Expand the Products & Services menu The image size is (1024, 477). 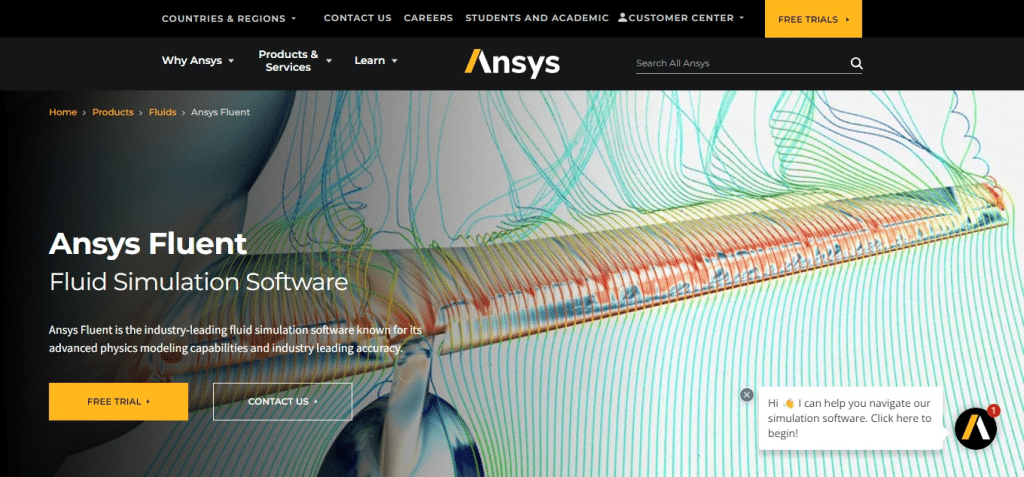(295, 61)
